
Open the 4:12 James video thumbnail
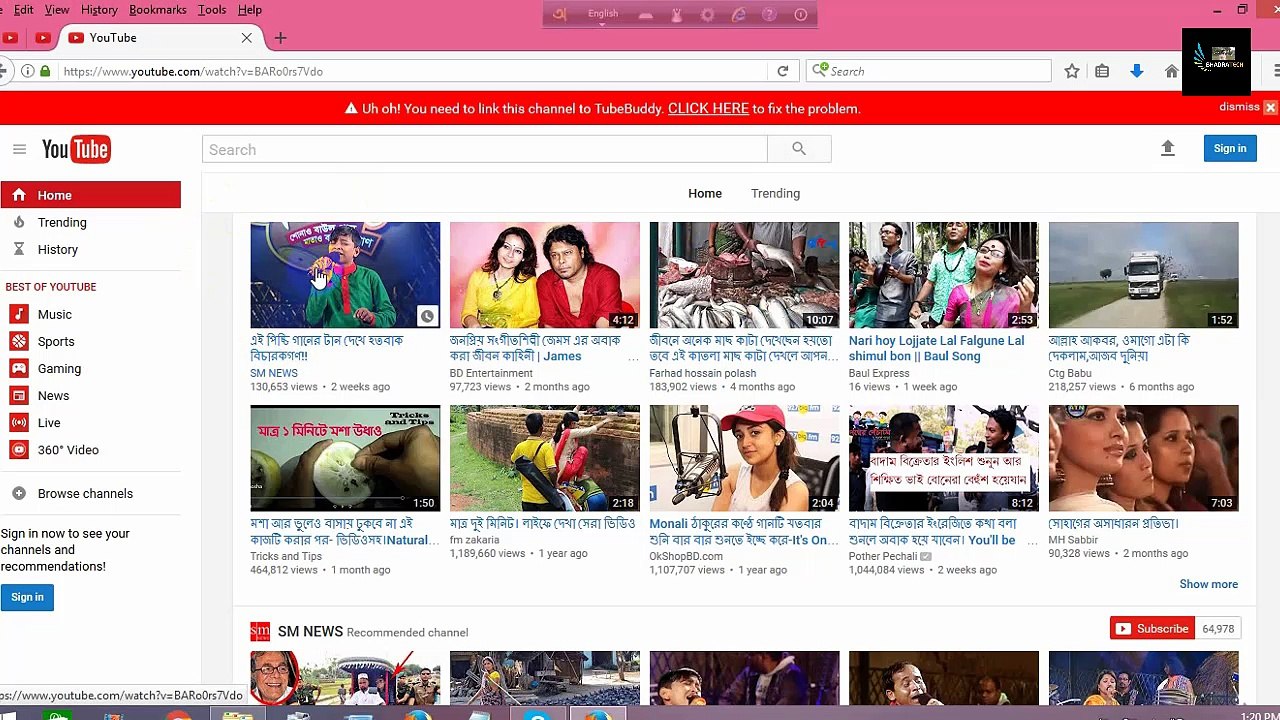point(544,275)
